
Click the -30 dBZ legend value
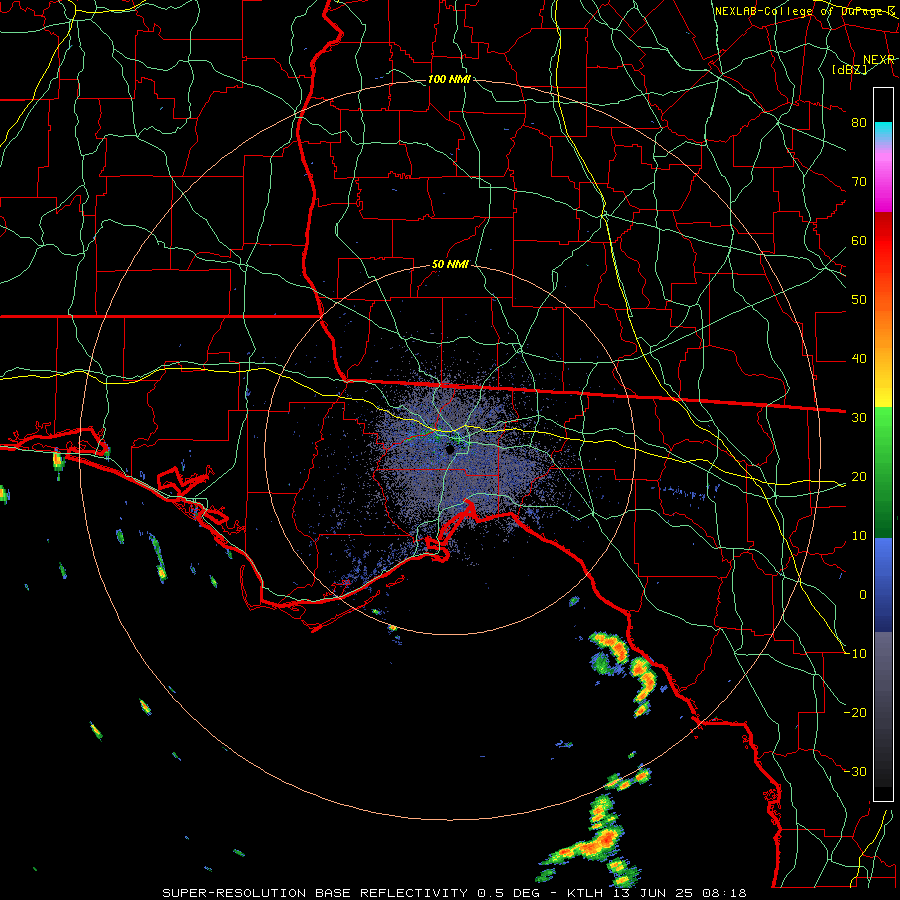click(855, 771)
